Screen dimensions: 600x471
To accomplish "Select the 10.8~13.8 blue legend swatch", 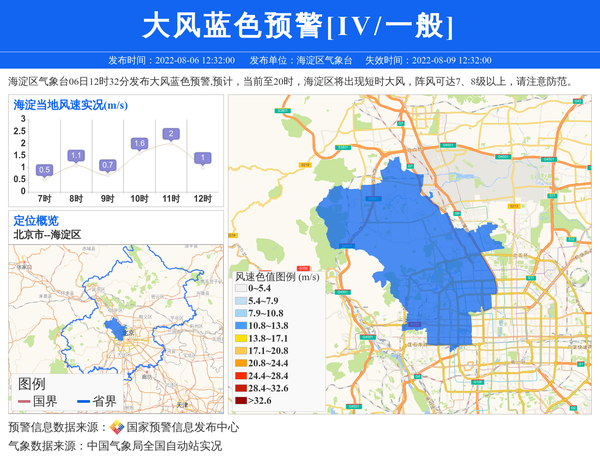I will 240,326.
